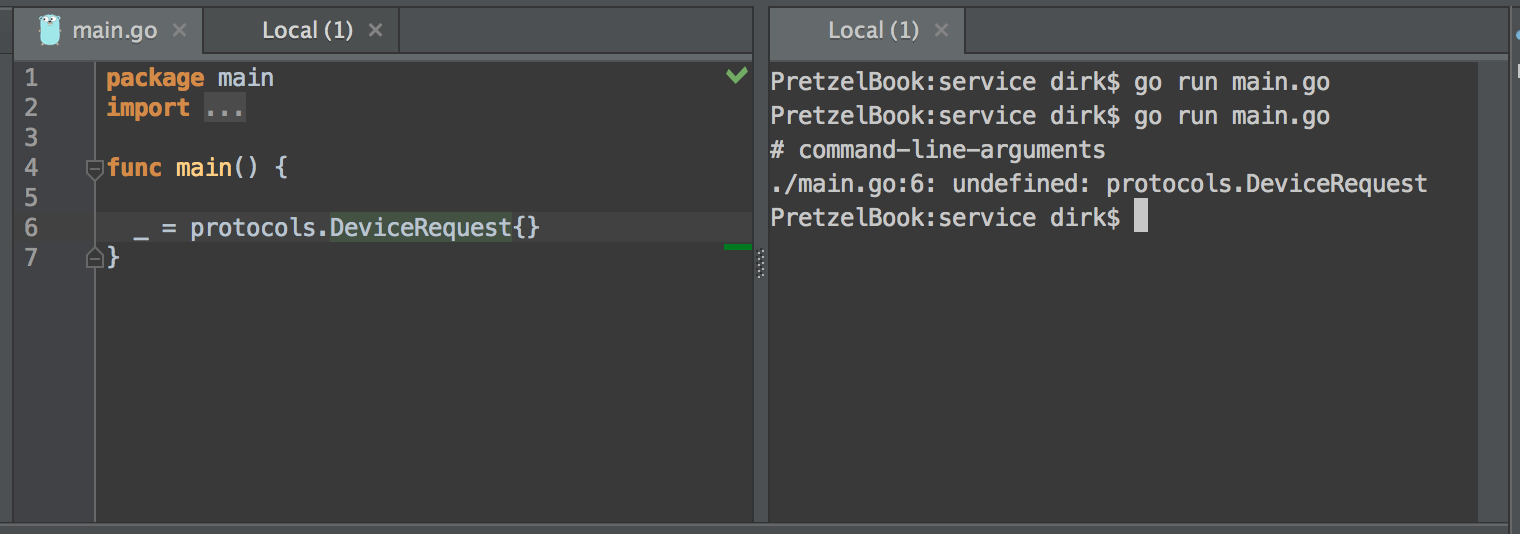The image size is (1520, 534).
Task: Click the green marker in editor error stripe
Action: [737, 246]
